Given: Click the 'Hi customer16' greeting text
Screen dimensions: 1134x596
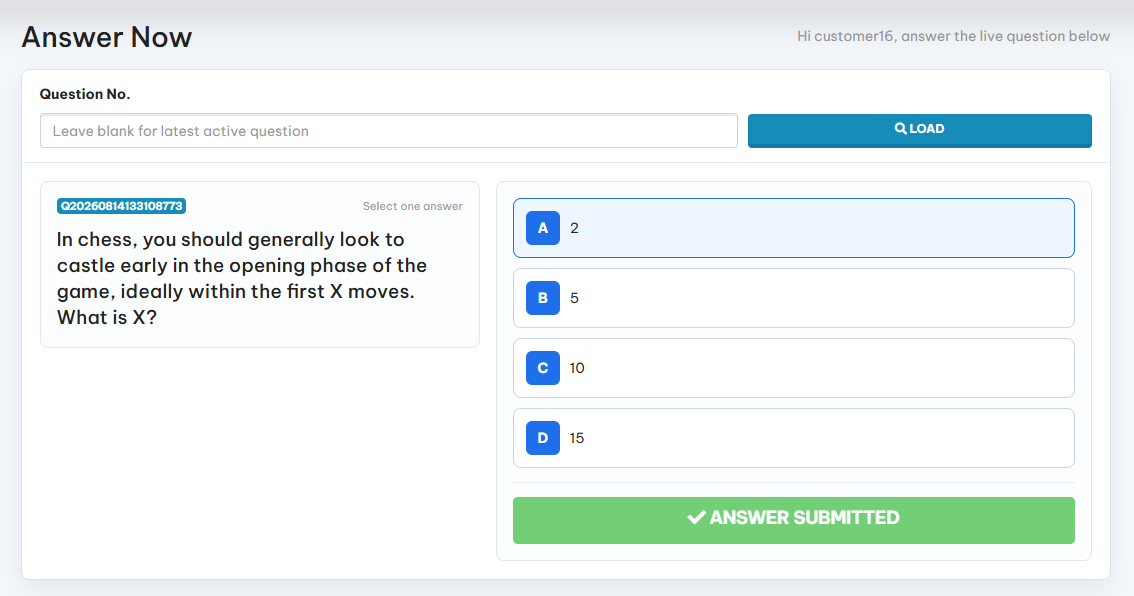Looking at the screenshot, I should point(953,36).
